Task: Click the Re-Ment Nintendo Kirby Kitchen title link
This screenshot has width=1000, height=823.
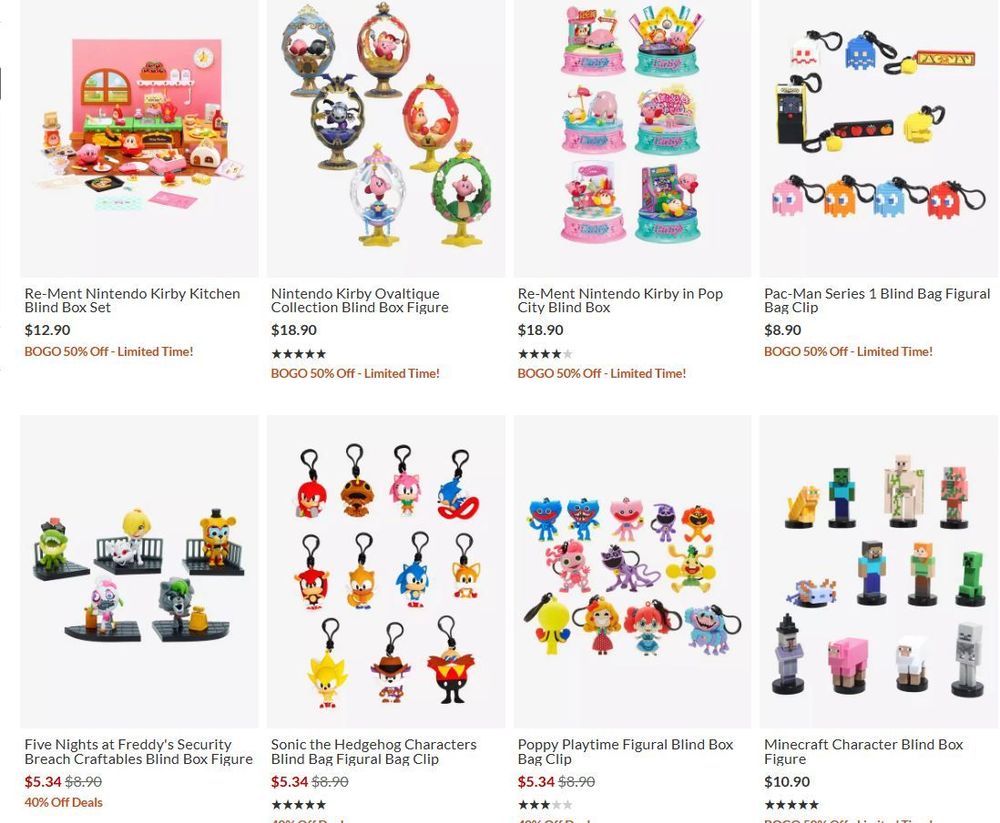Action: tap(132, 300)
